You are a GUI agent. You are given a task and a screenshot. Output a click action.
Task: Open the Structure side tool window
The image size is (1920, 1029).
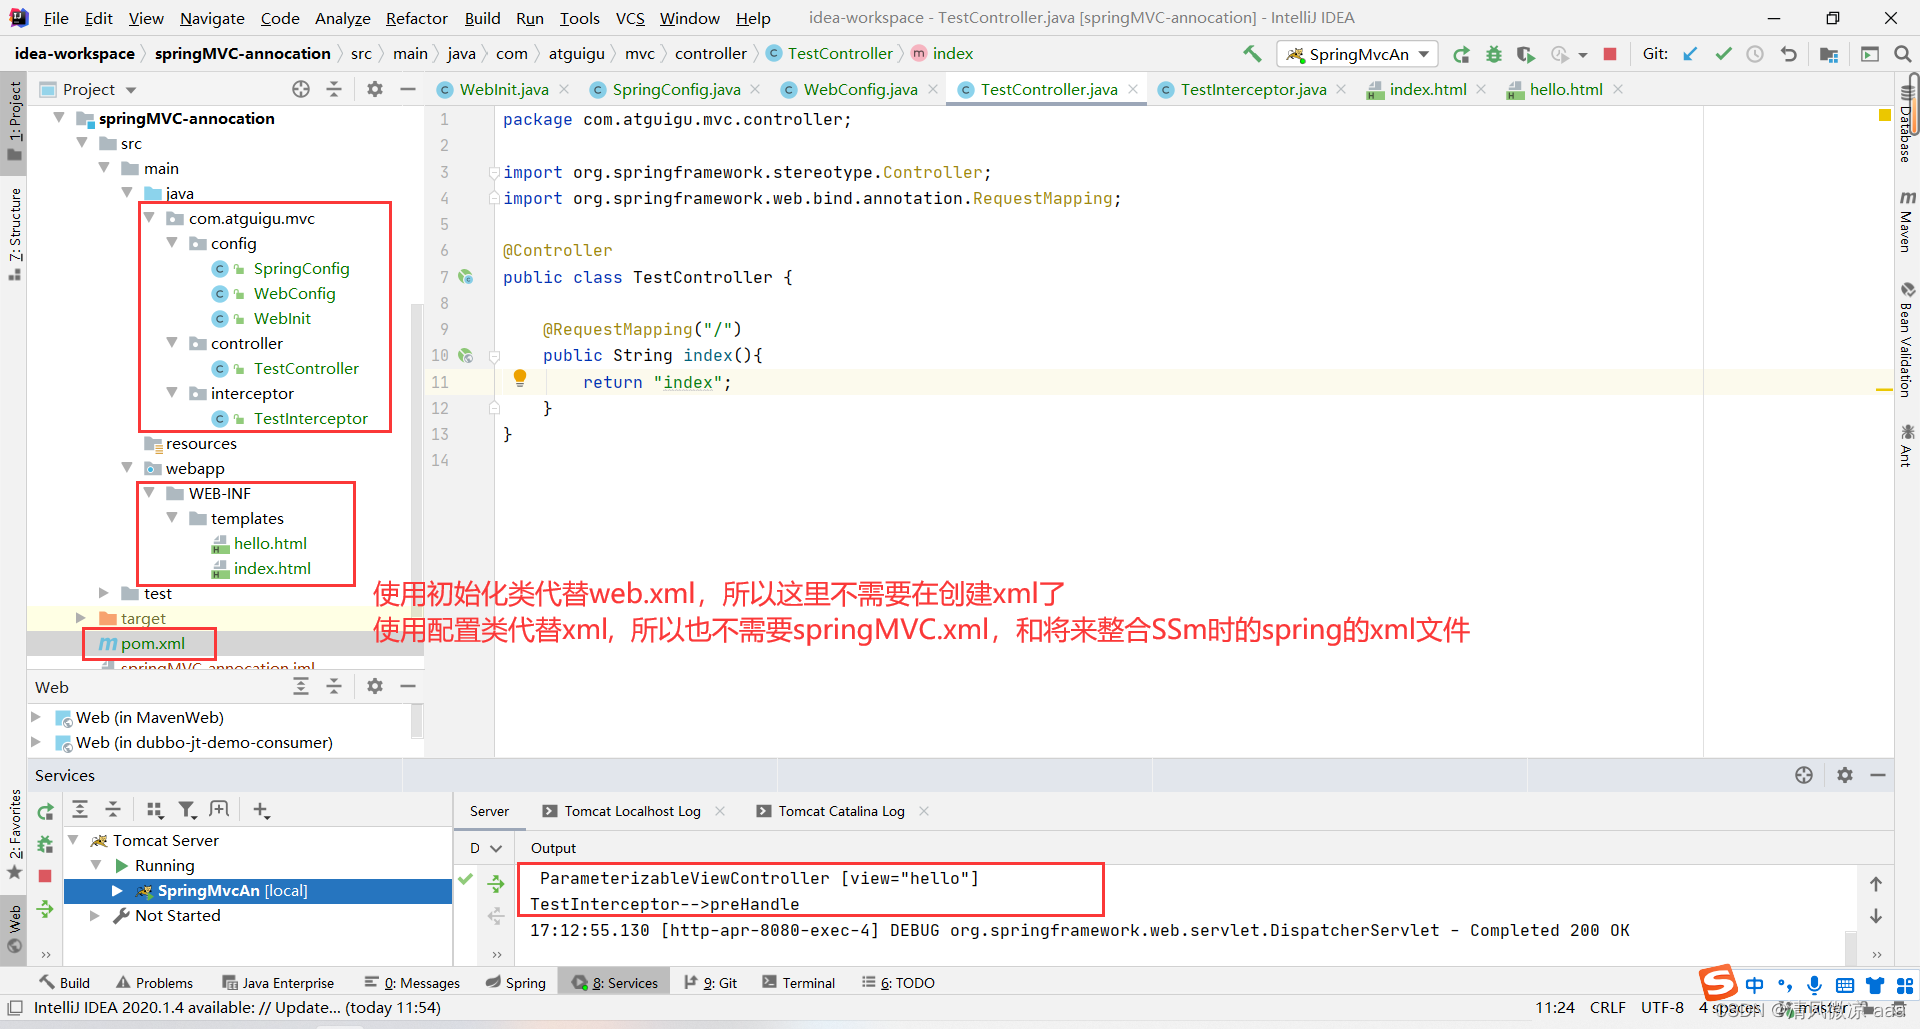point(14,235)
